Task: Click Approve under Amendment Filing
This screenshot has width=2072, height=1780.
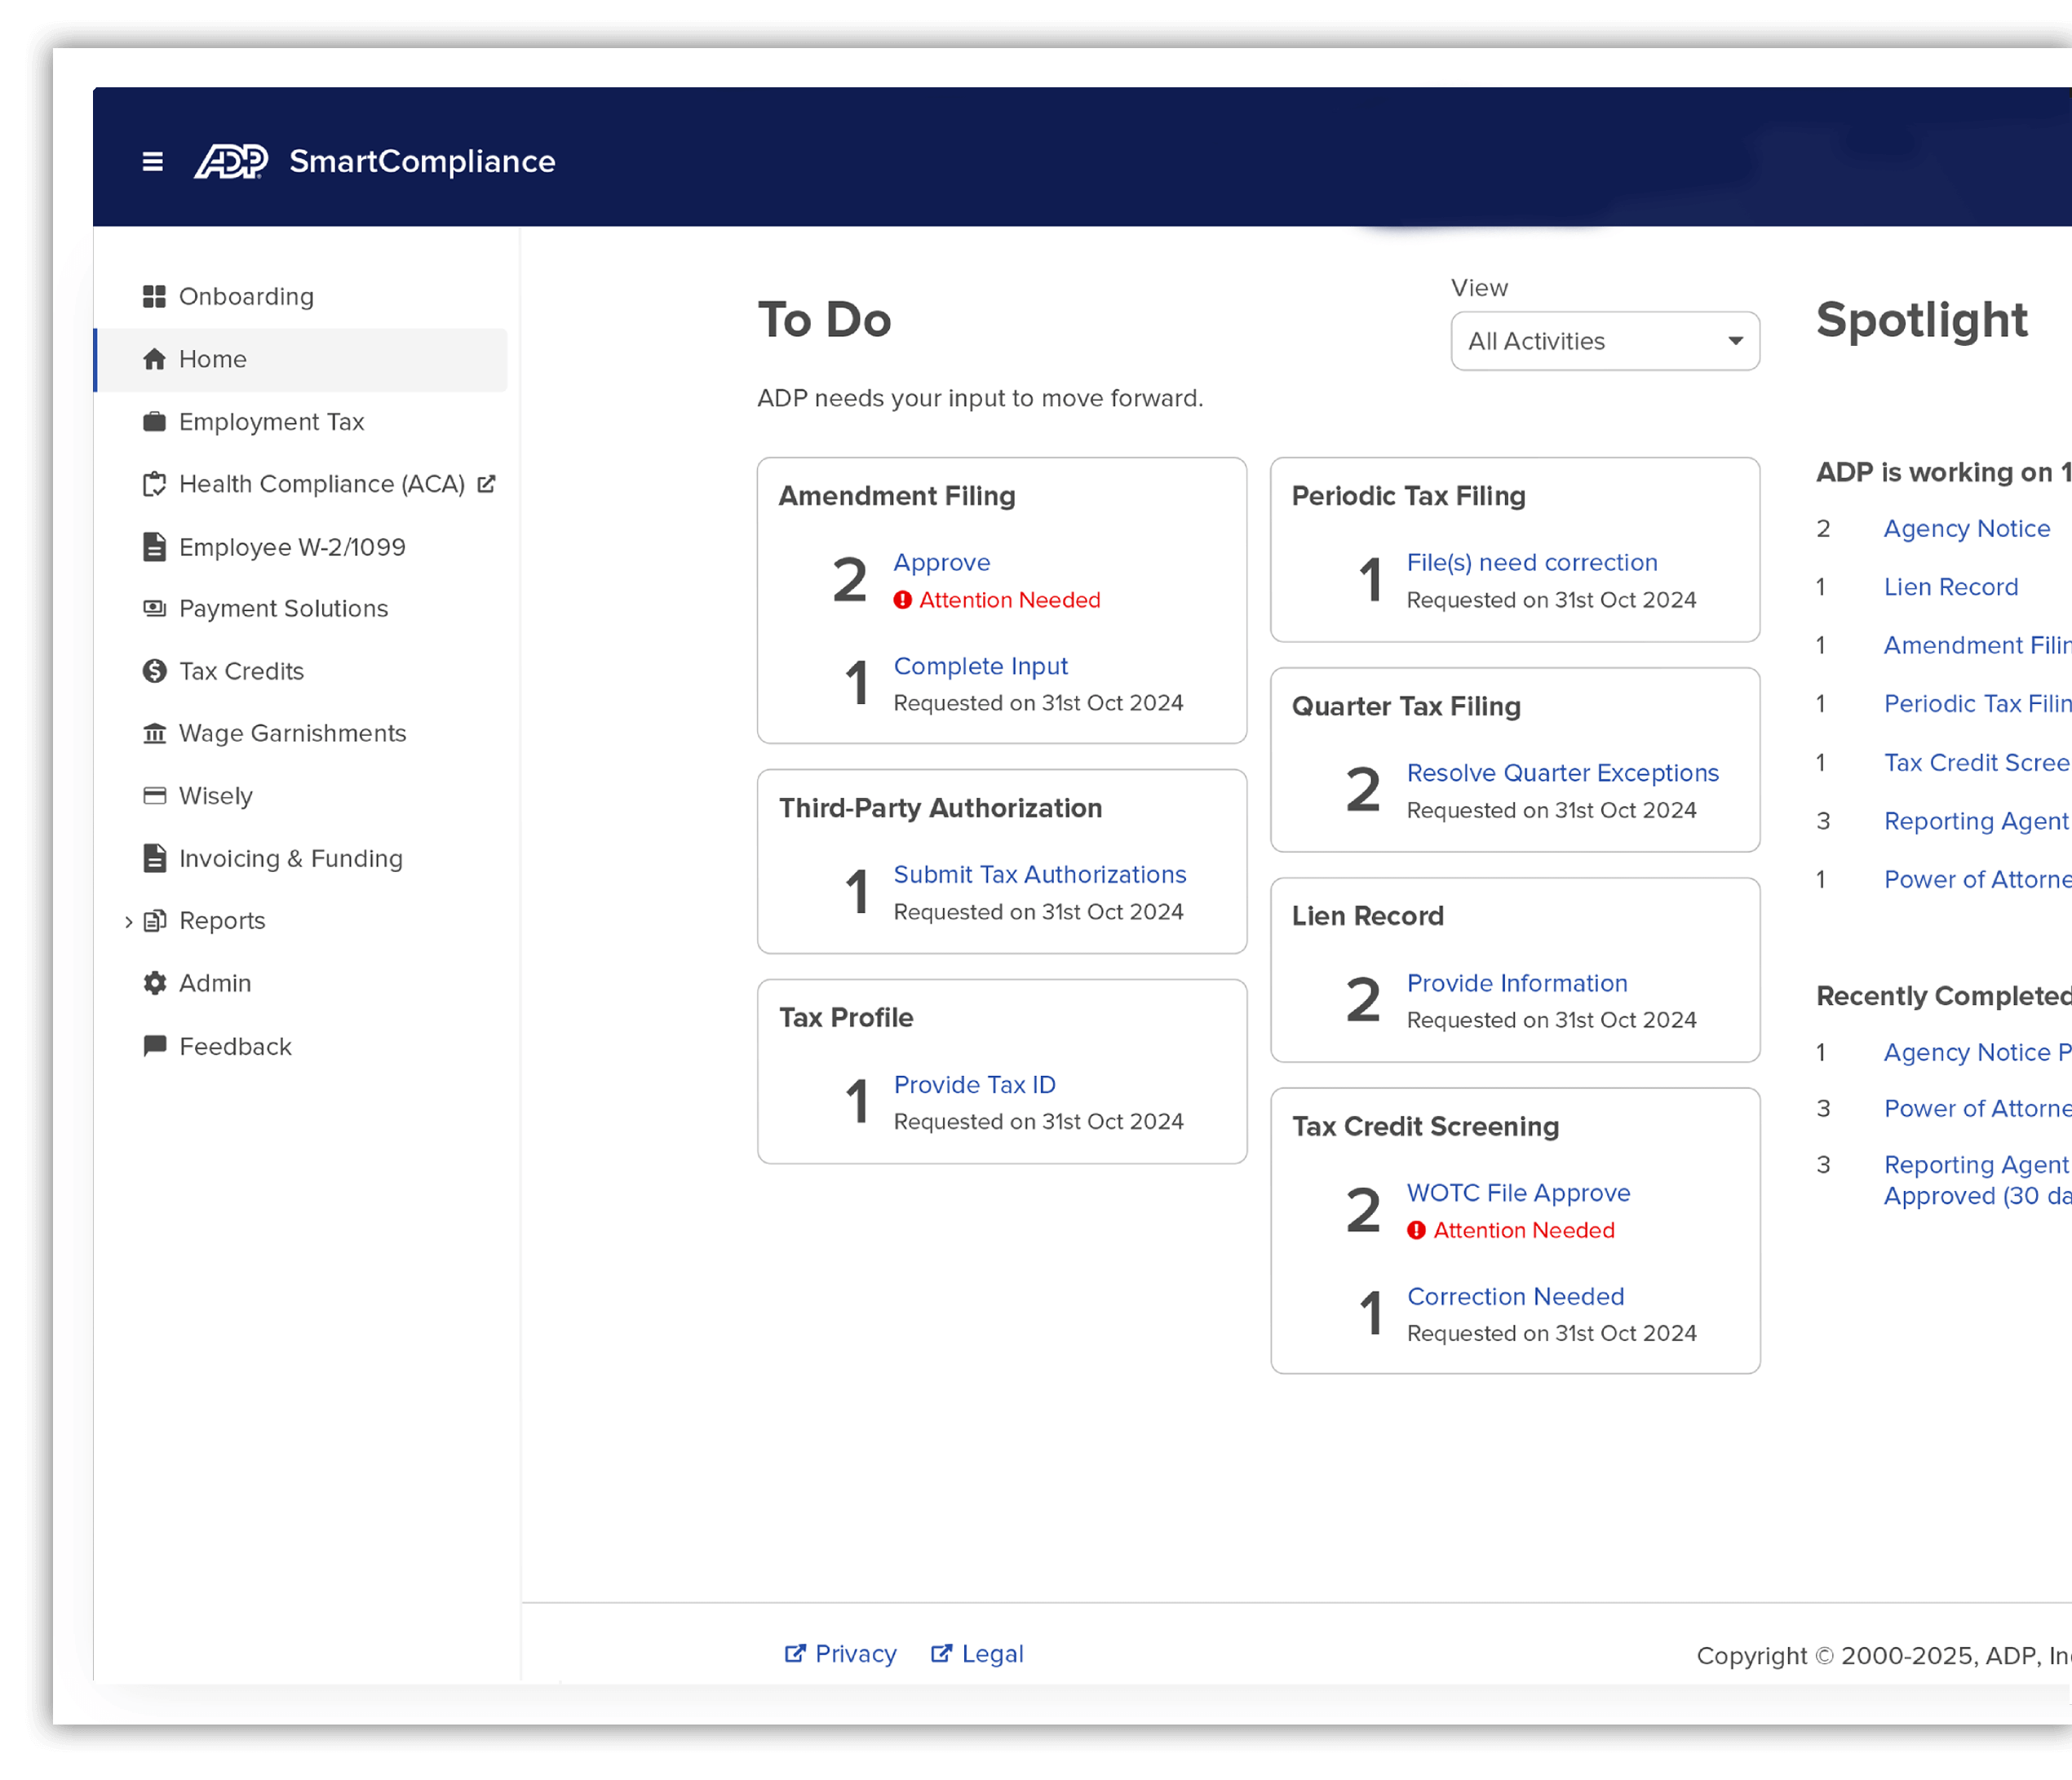Action: (x=941, y=563)
